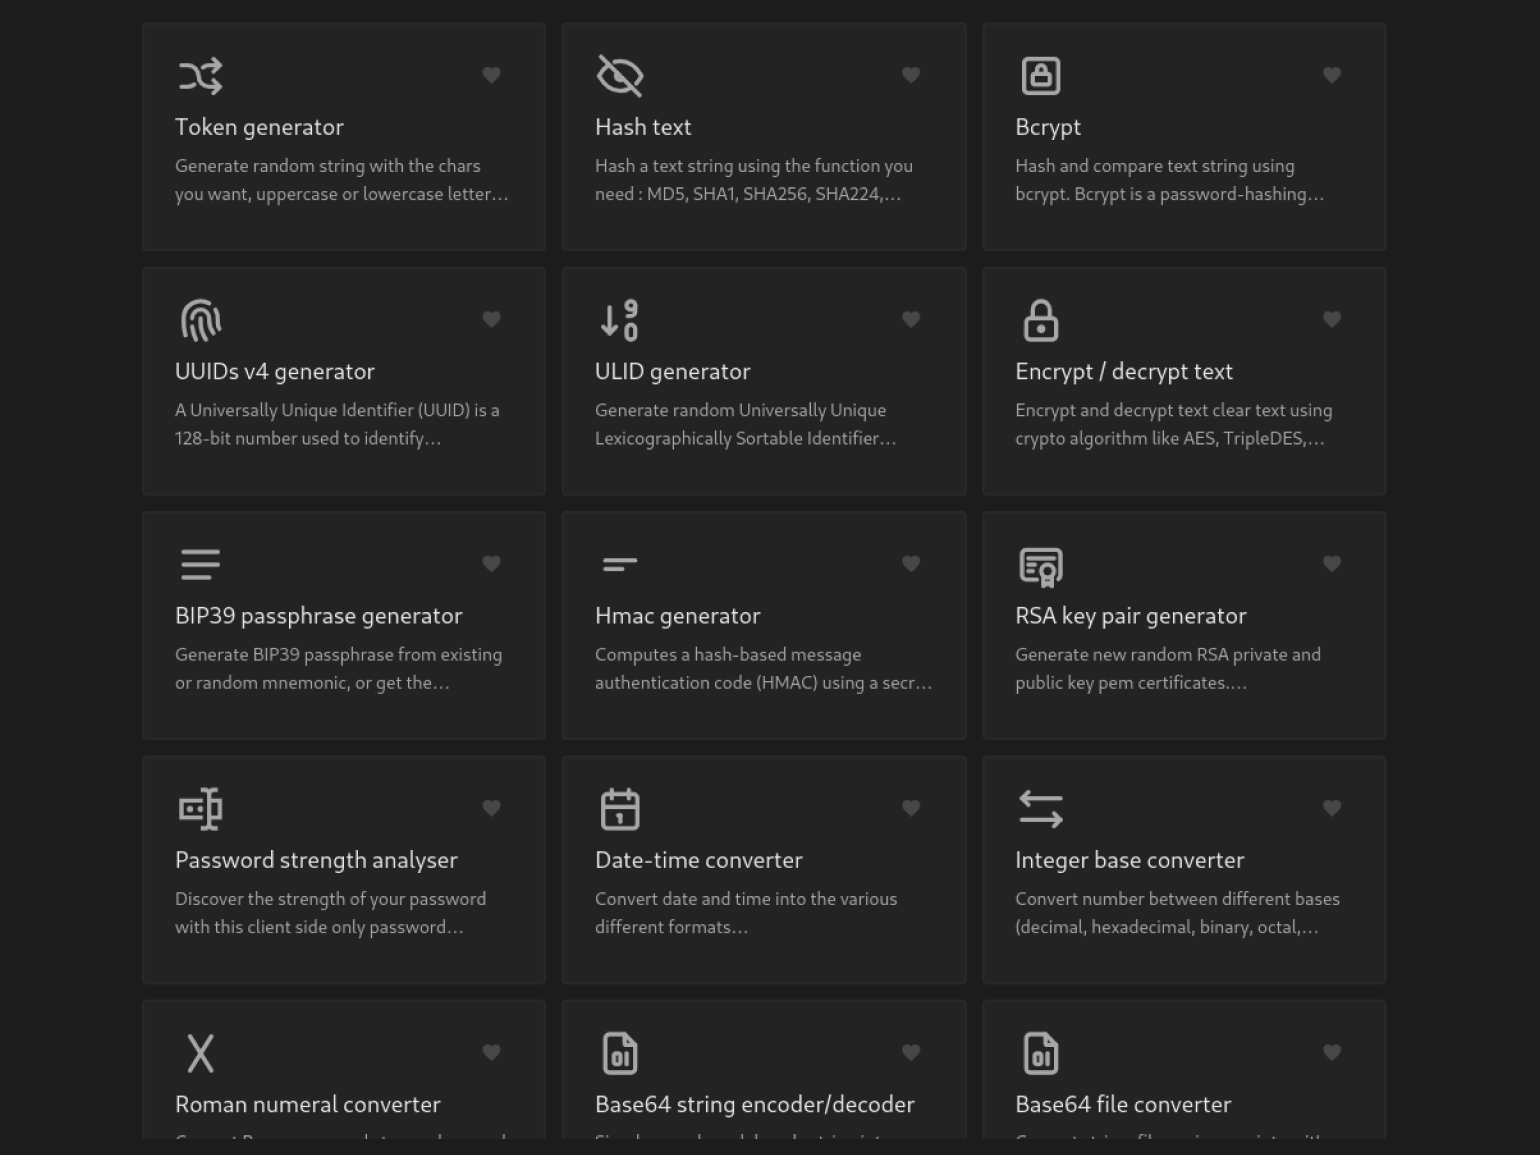Open the Encrypt / decrypt text title
This screenshot has width=1540, height=1155.
[x=1123, y=372]
